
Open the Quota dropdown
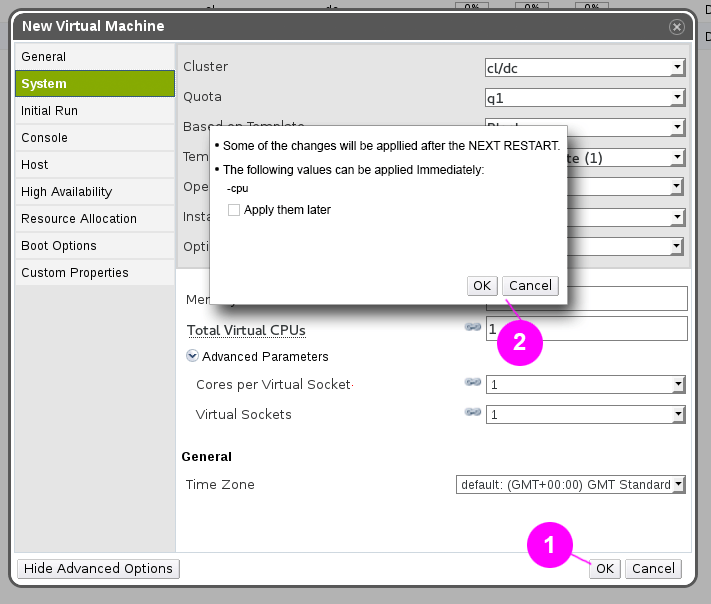[x=584, y=97]
